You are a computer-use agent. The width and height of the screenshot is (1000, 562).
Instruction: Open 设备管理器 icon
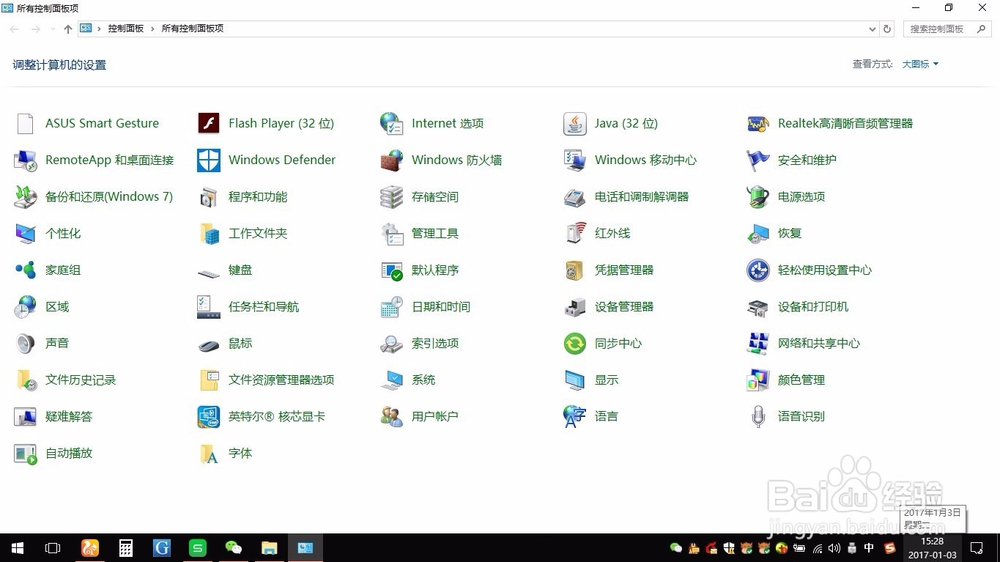[x=575, y=307]
